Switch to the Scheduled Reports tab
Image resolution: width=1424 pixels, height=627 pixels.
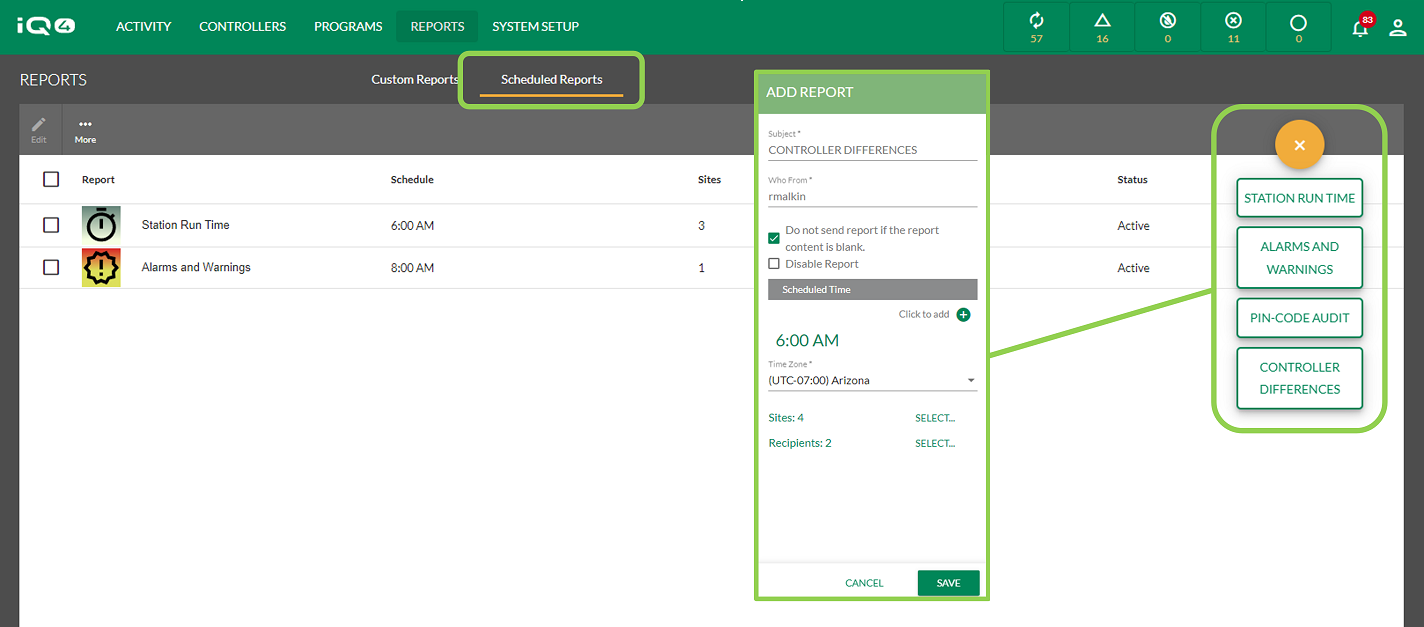click(x=552, y=80)
